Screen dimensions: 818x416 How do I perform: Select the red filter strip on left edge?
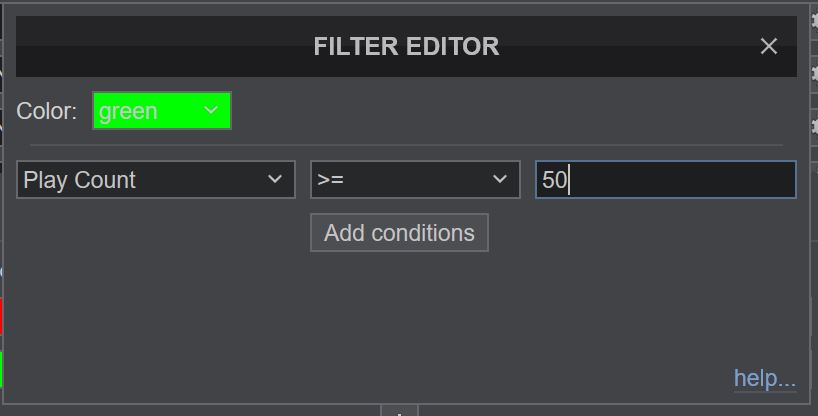pos(1,315)
